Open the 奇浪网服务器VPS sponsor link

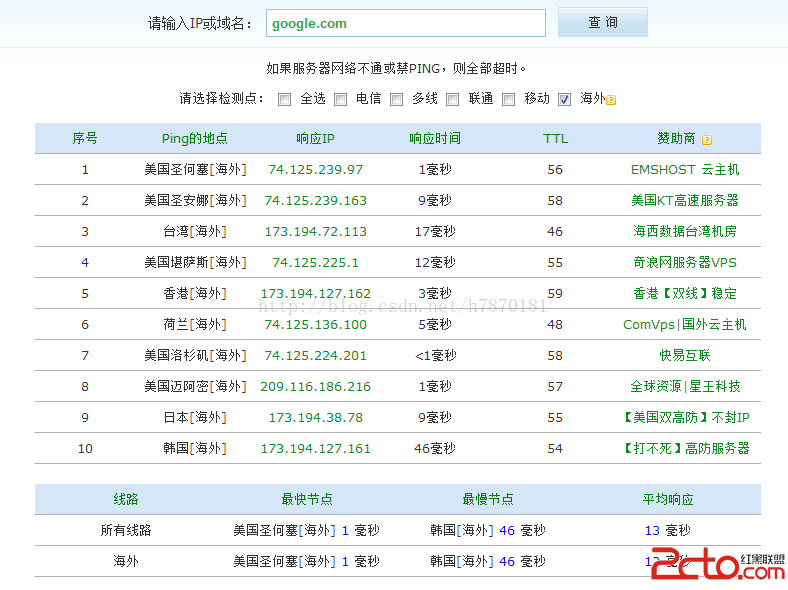pyautogui.click(x=685, y=263)
